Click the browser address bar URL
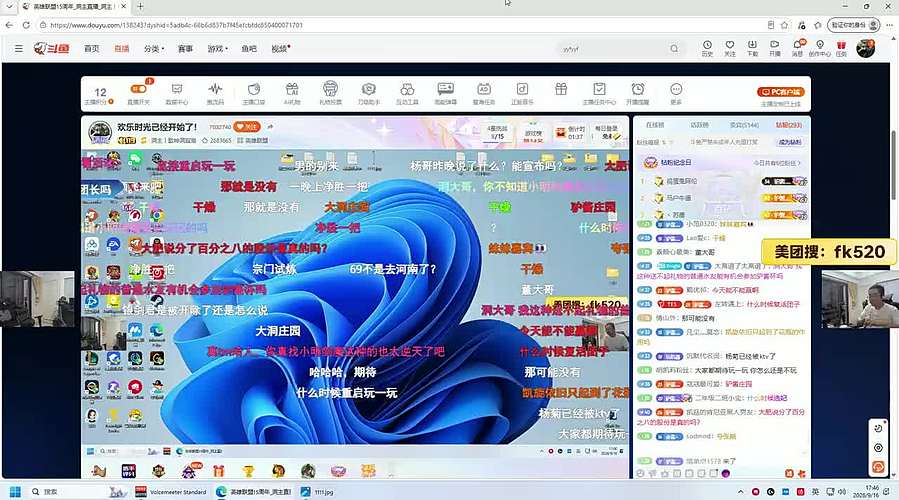 [176, 25]
